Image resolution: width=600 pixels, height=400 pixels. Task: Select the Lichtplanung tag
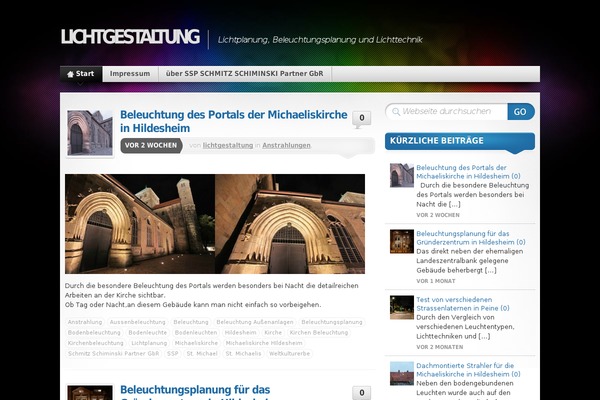[149, 343]
